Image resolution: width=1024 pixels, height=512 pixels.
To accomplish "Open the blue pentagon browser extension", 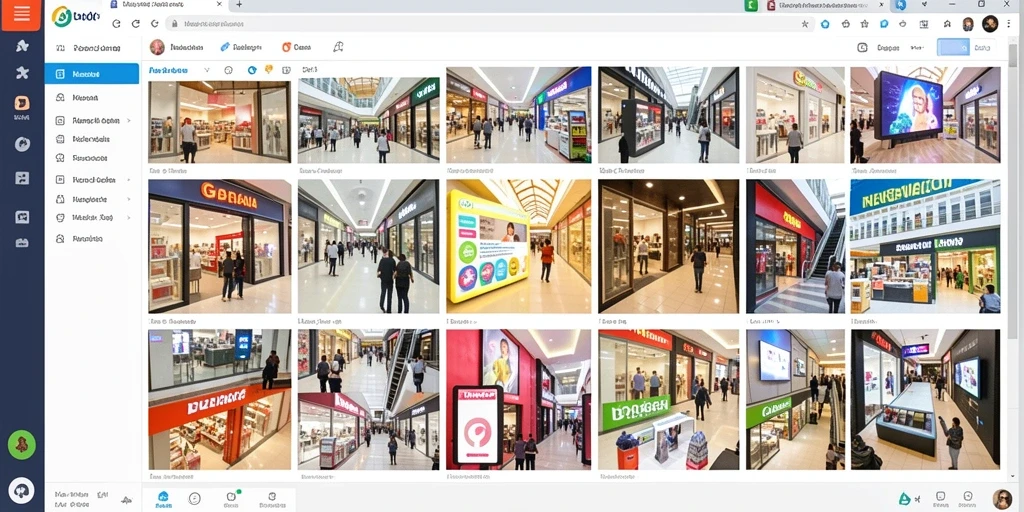I will [825, 24].
